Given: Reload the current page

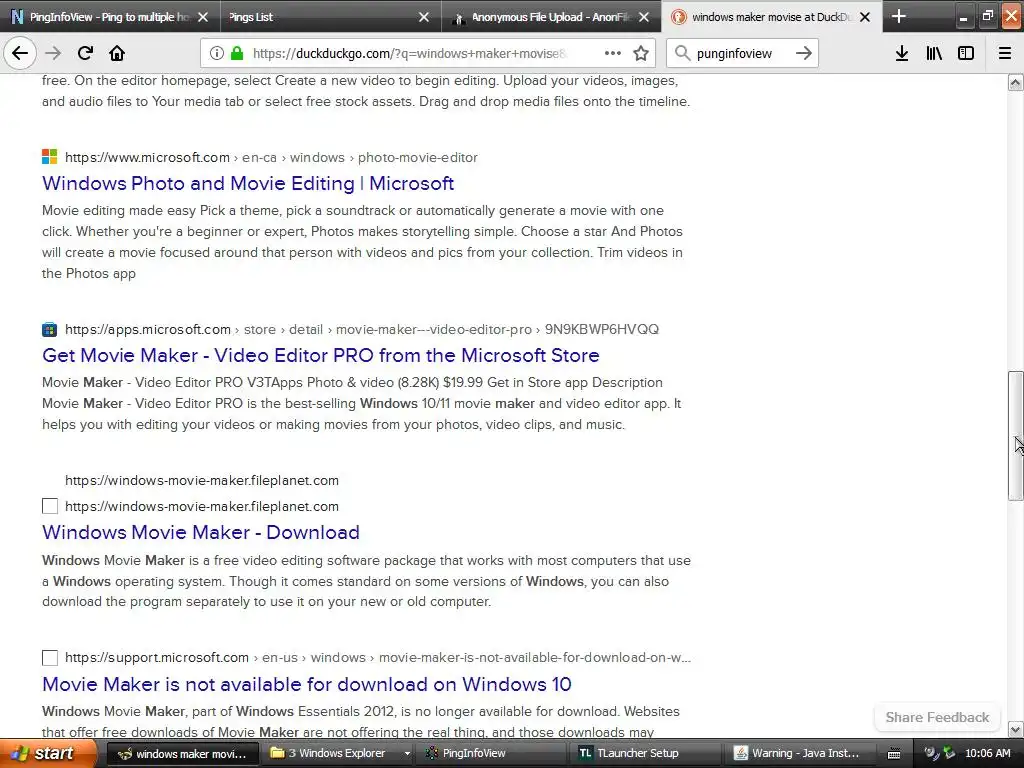Looking at the screenshot, I should point(85,53).
